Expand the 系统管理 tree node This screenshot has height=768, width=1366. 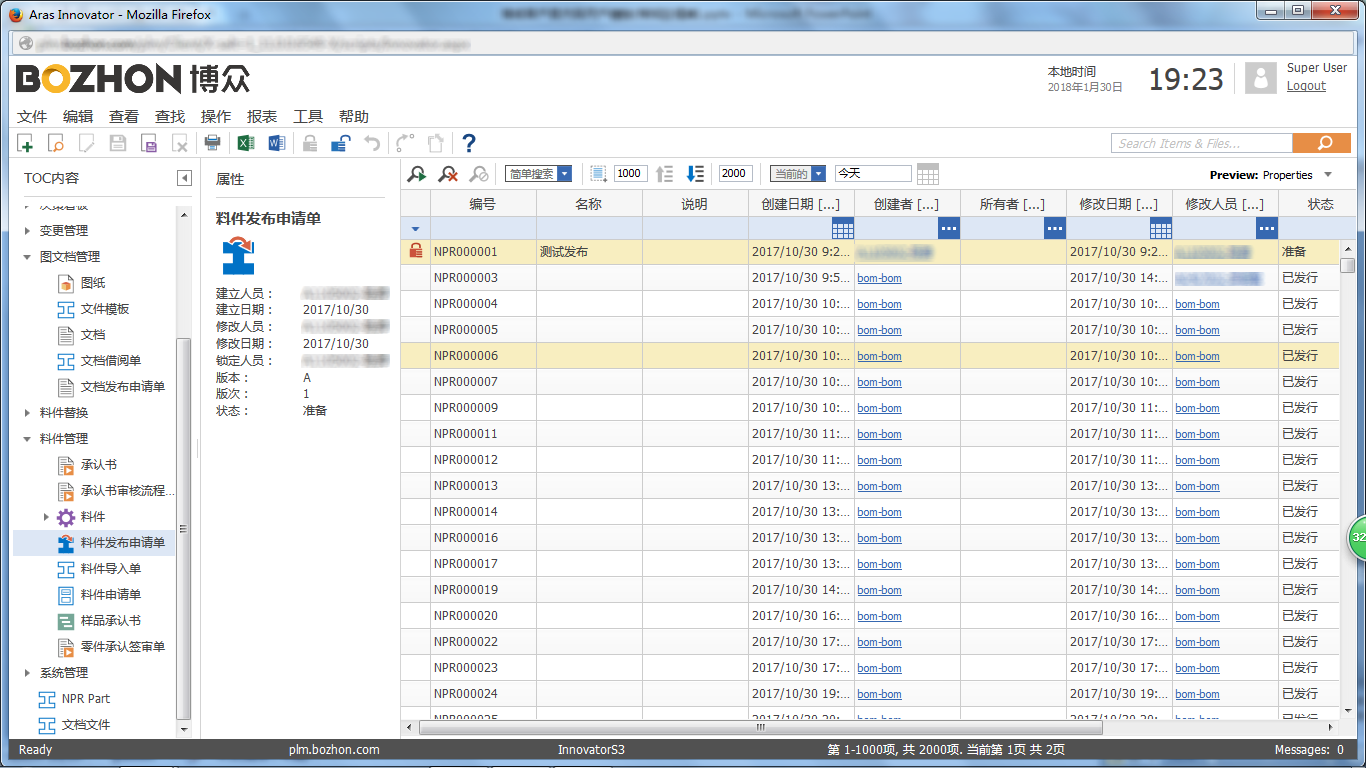coord(28,673)
